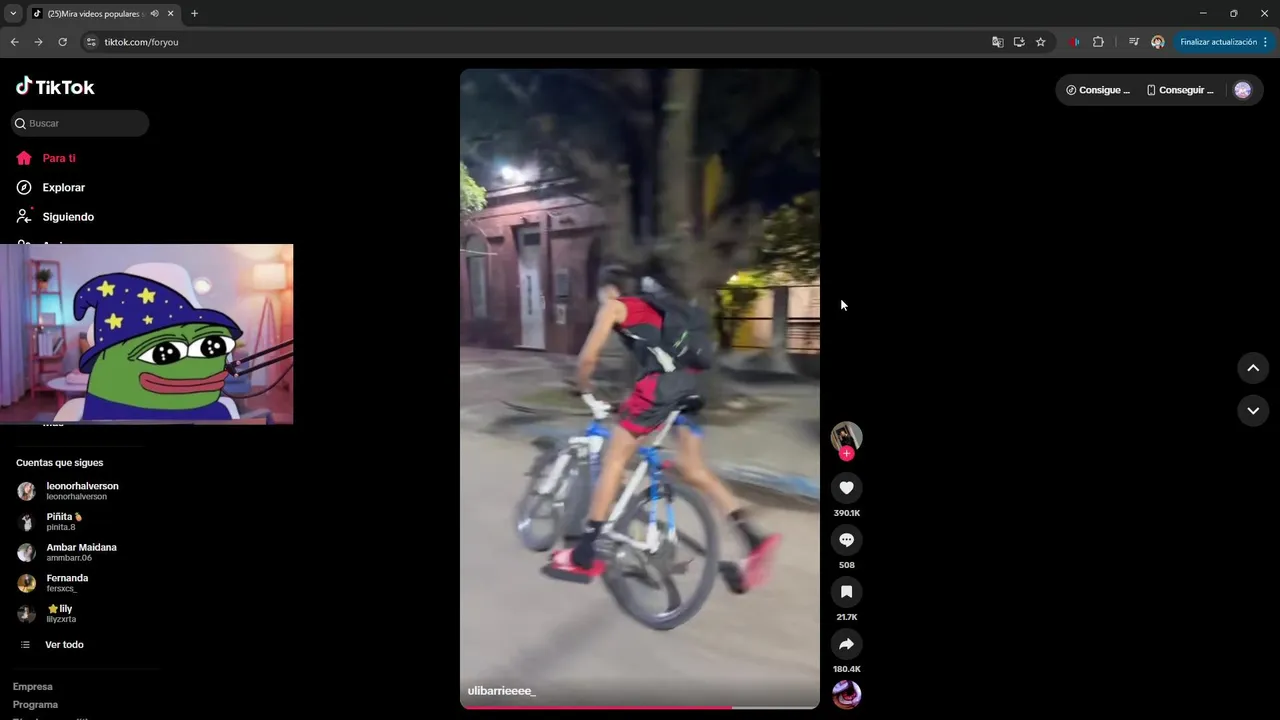1280x720 pixels.
Task: Follow creator with the red plus badge
Action: [x=846, y=454]
